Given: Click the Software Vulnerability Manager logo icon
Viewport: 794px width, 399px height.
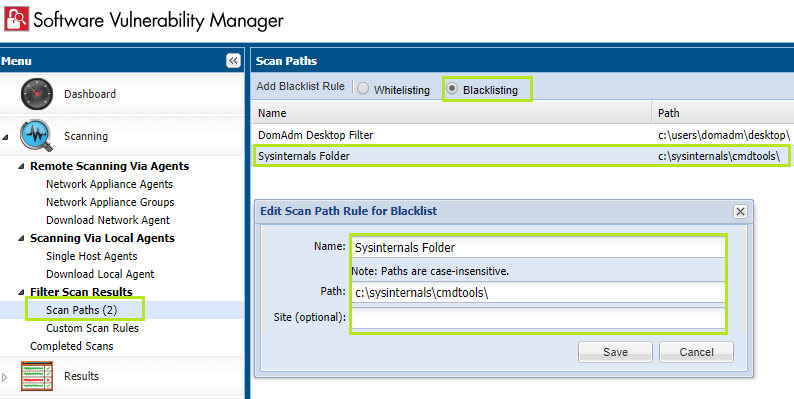Looking at the screenshot, I should (x=16, y=19).
